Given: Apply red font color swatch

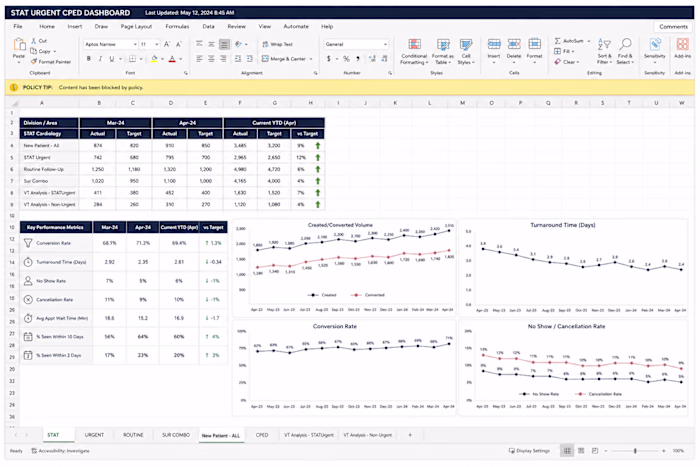Looking at the screenshot, I should point(172,59).
